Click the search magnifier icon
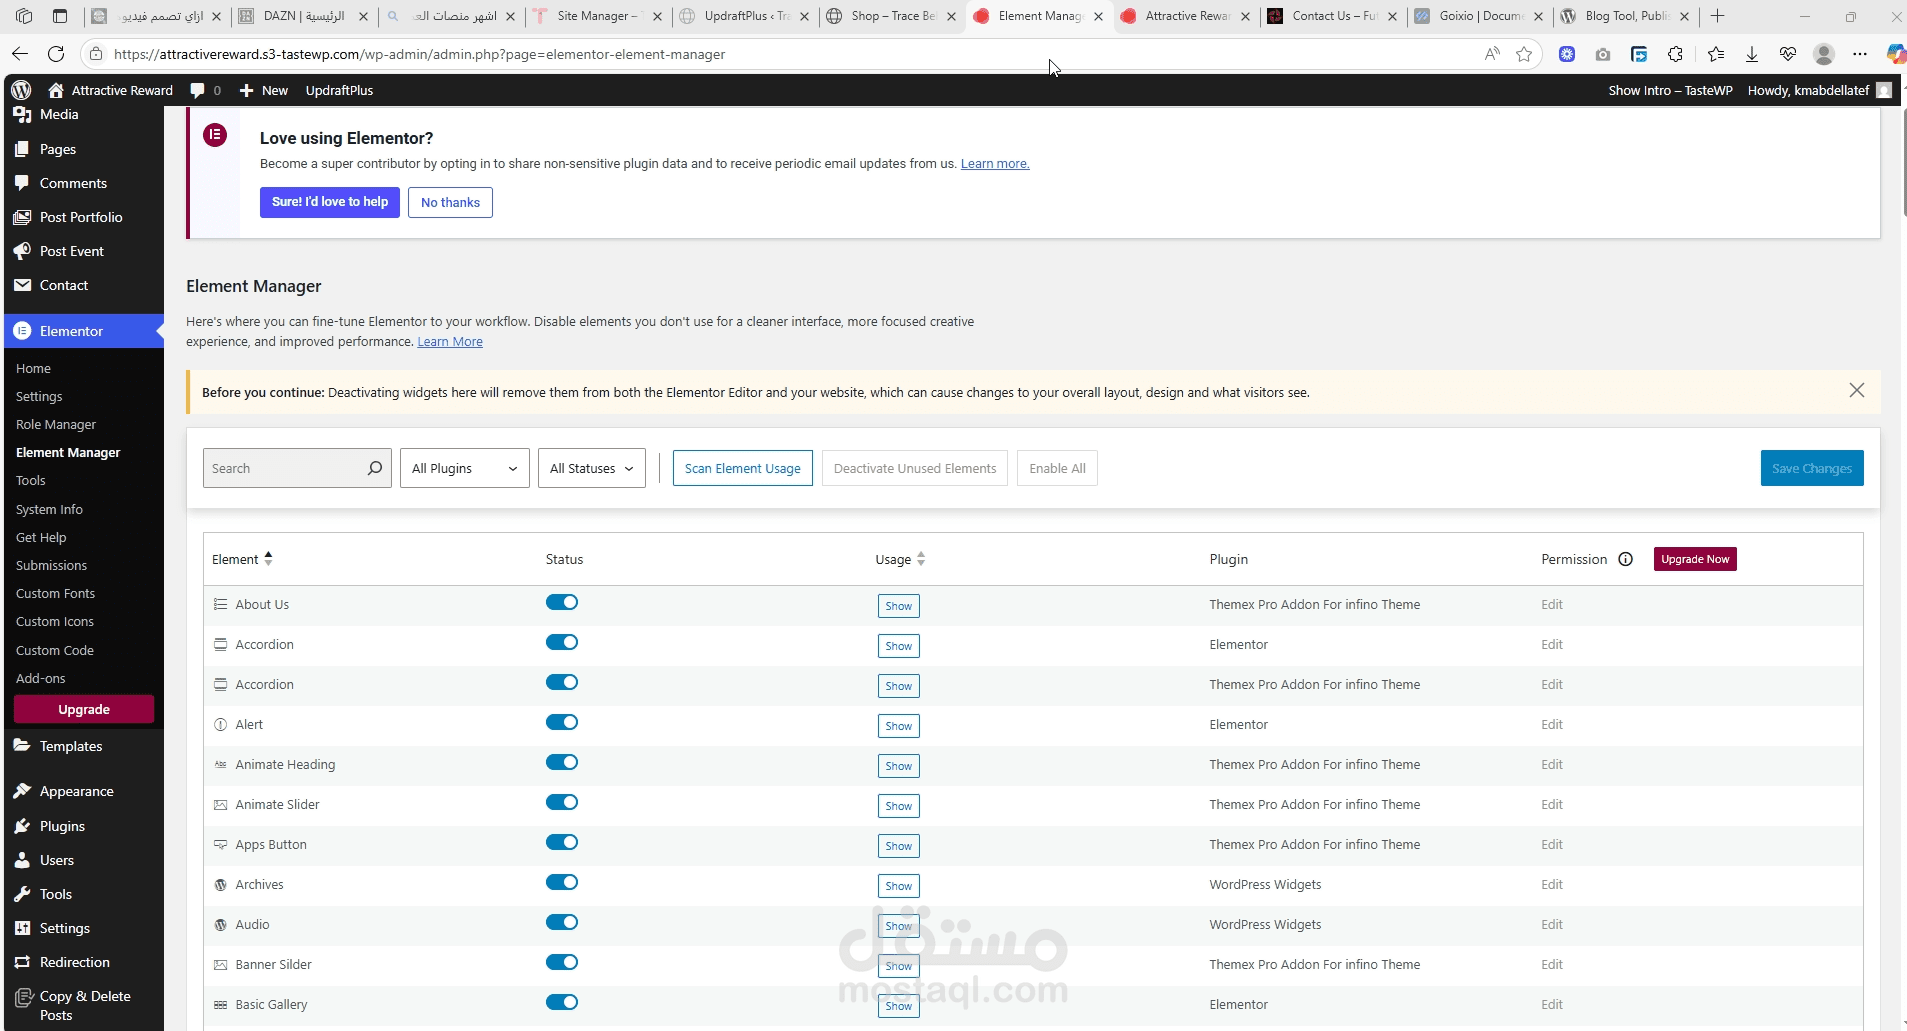Image resolution: width=1907 pixels, height=1031 pixels. tap(375, 468)
